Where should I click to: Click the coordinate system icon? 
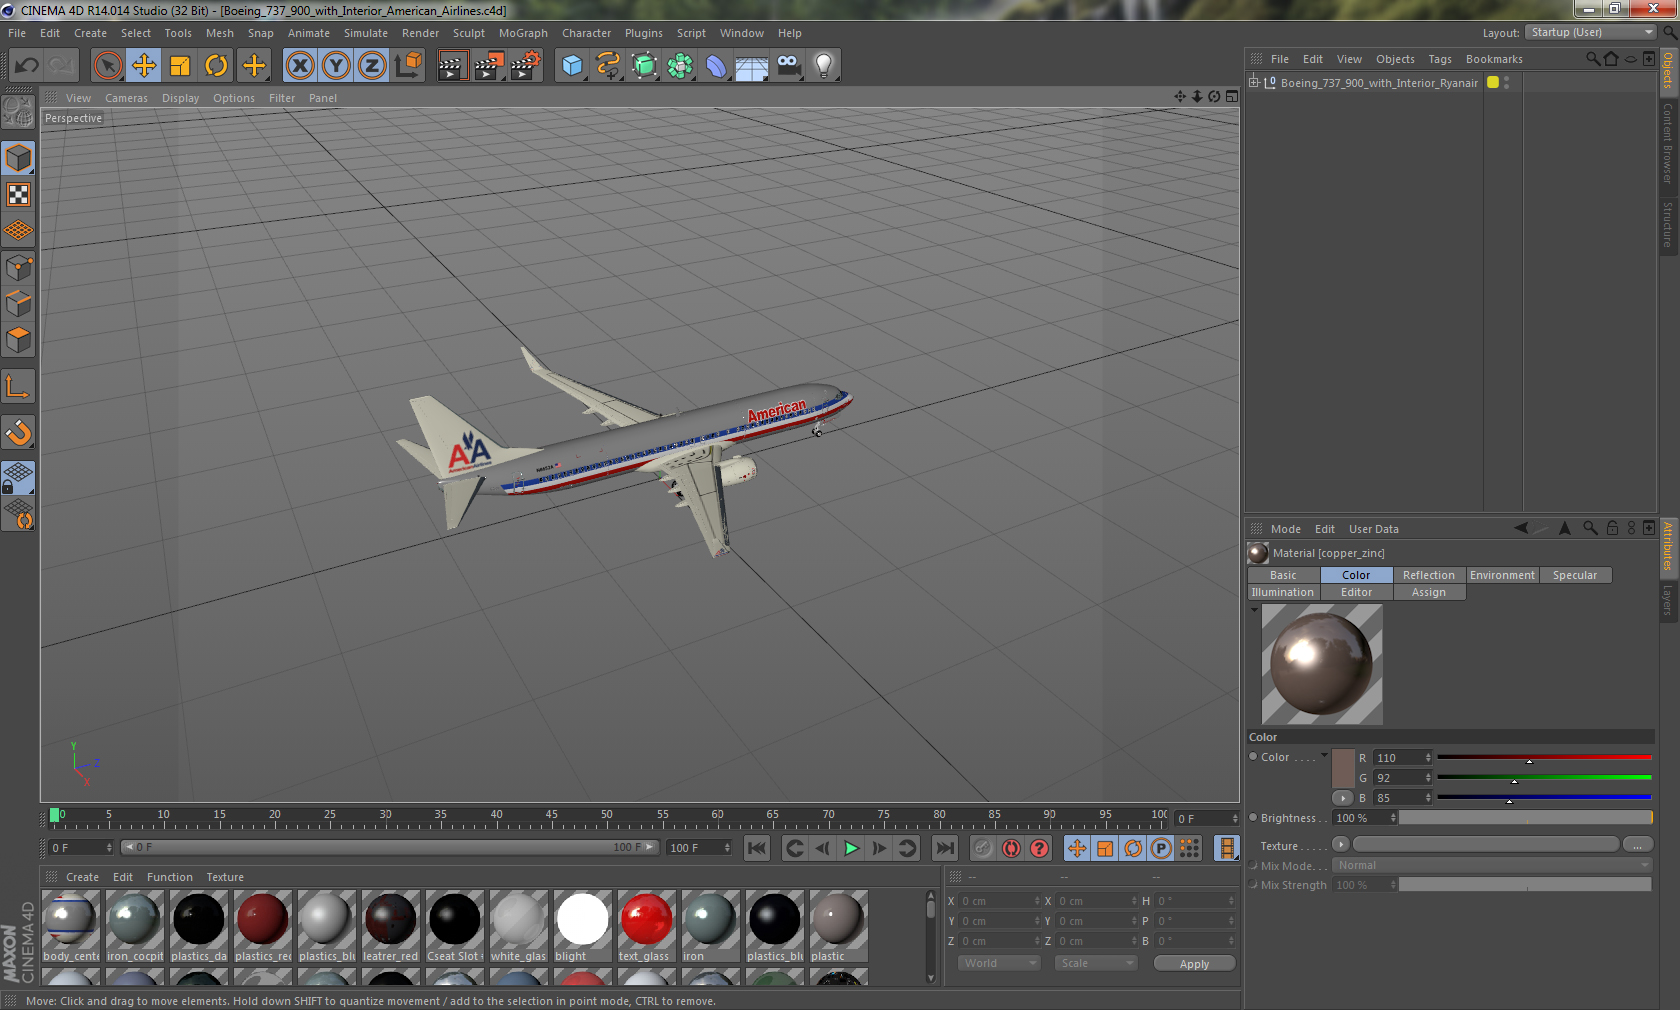(409, 66)
